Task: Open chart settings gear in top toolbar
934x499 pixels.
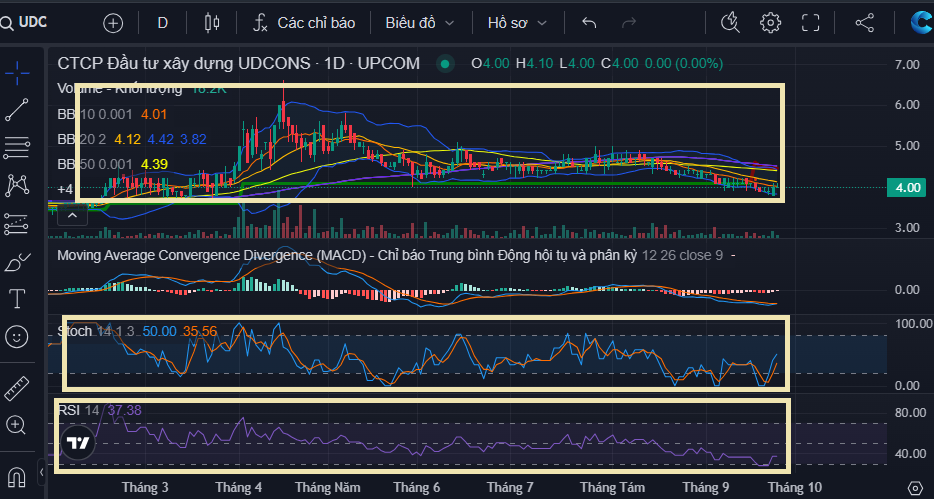Action: coord(770,22)
